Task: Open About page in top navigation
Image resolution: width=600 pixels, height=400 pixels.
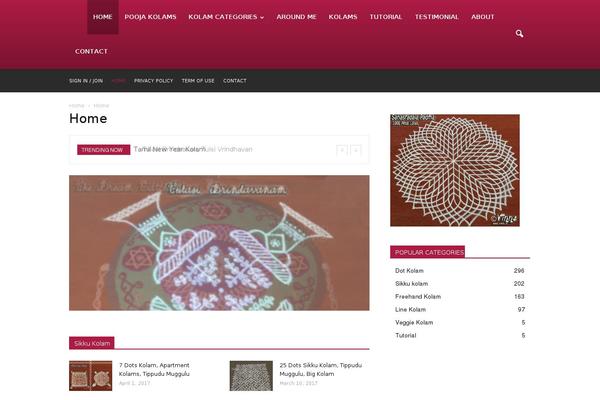Action: coord(483,17)
